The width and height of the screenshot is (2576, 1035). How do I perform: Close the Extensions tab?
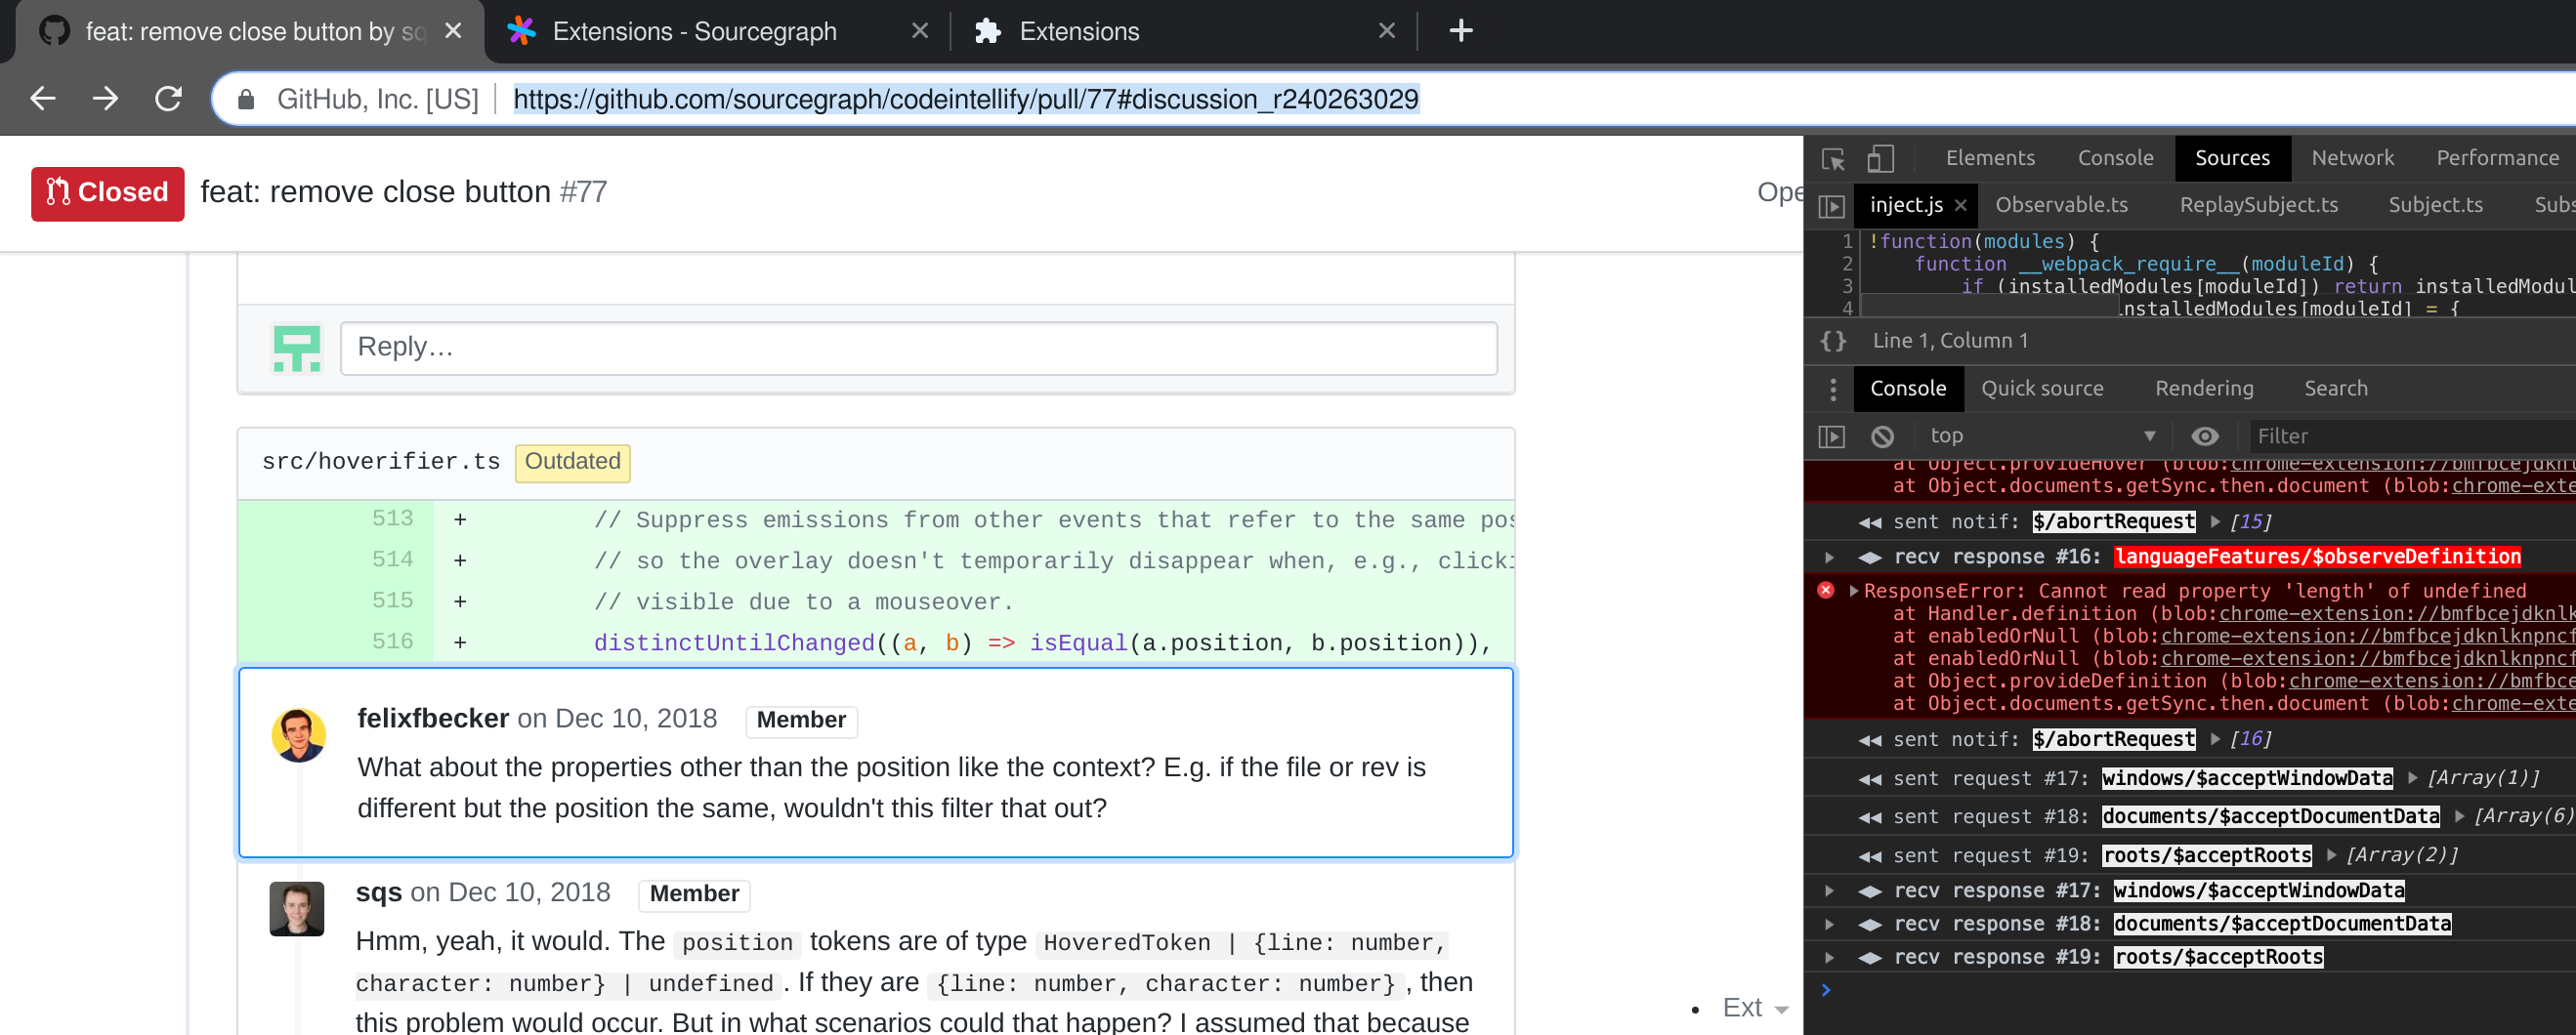coord(1386,31)
